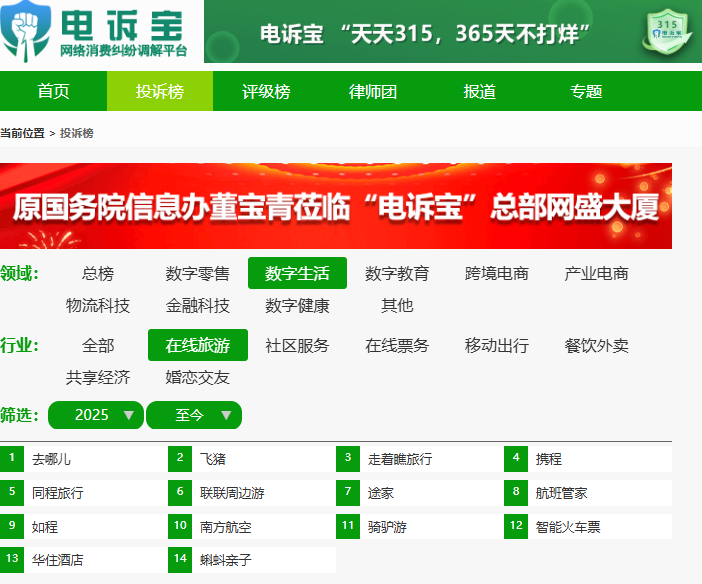Choose the 跨境电商 field filter

(496, 273)
